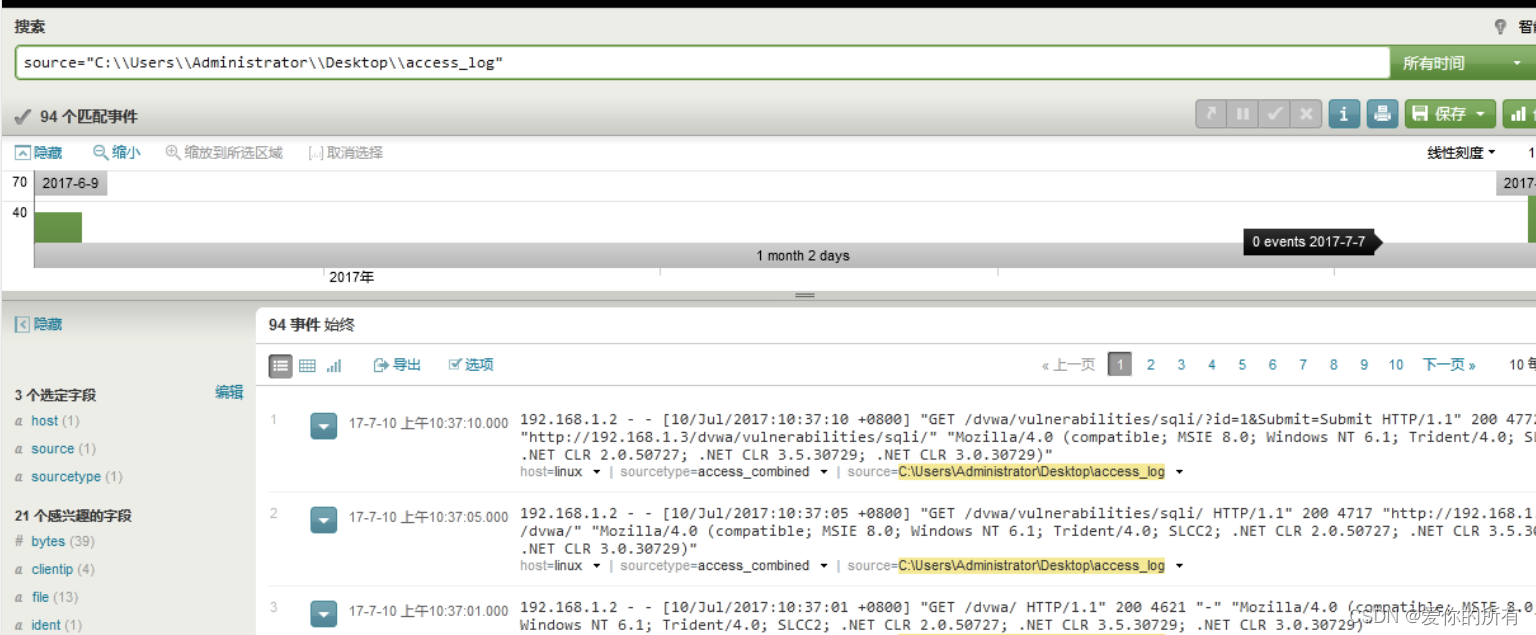Open the 所有时间 time range dropdown
1536x635 pixels.
click(1458, 62)
